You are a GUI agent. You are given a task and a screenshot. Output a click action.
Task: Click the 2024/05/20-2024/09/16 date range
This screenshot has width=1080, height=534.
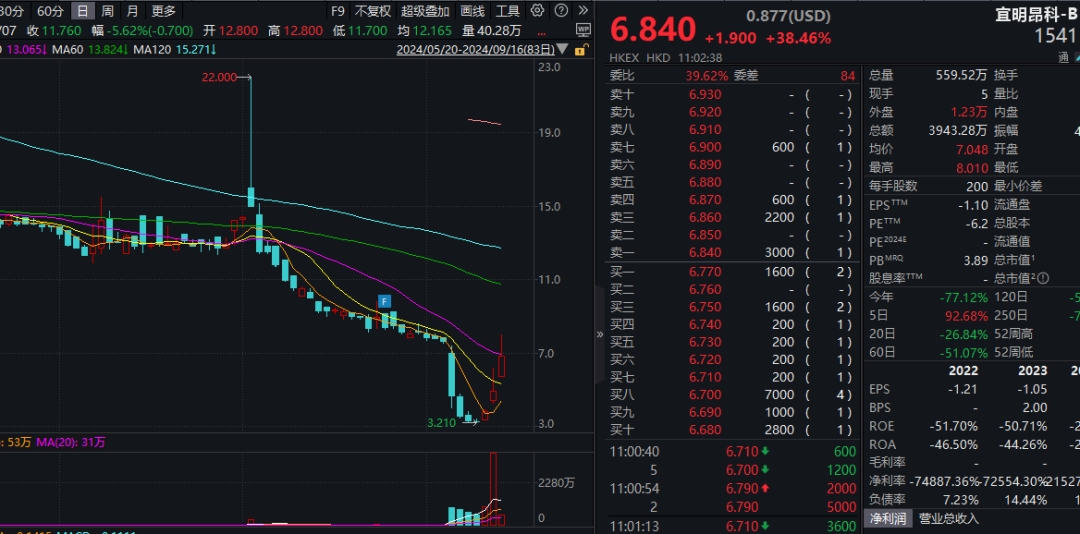click(x=475, y=49)
